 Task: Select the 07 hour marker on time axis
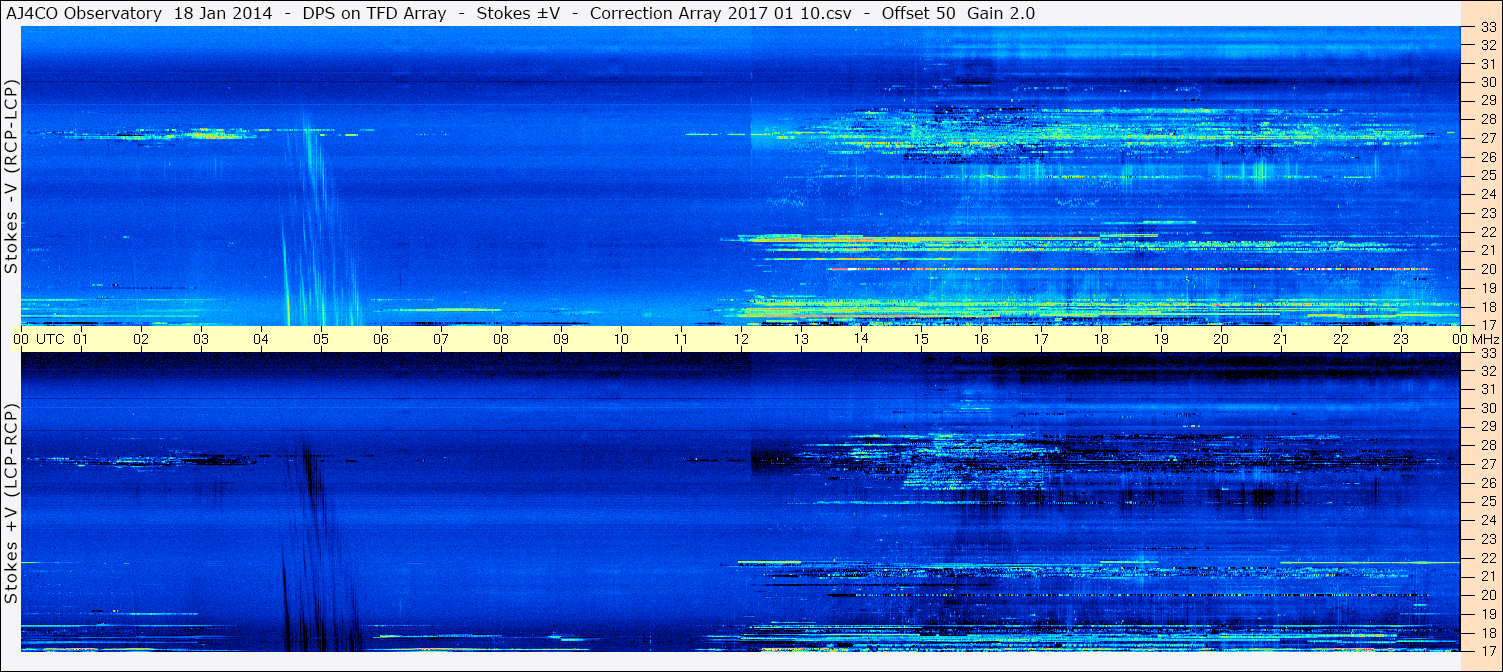(441, 339)
